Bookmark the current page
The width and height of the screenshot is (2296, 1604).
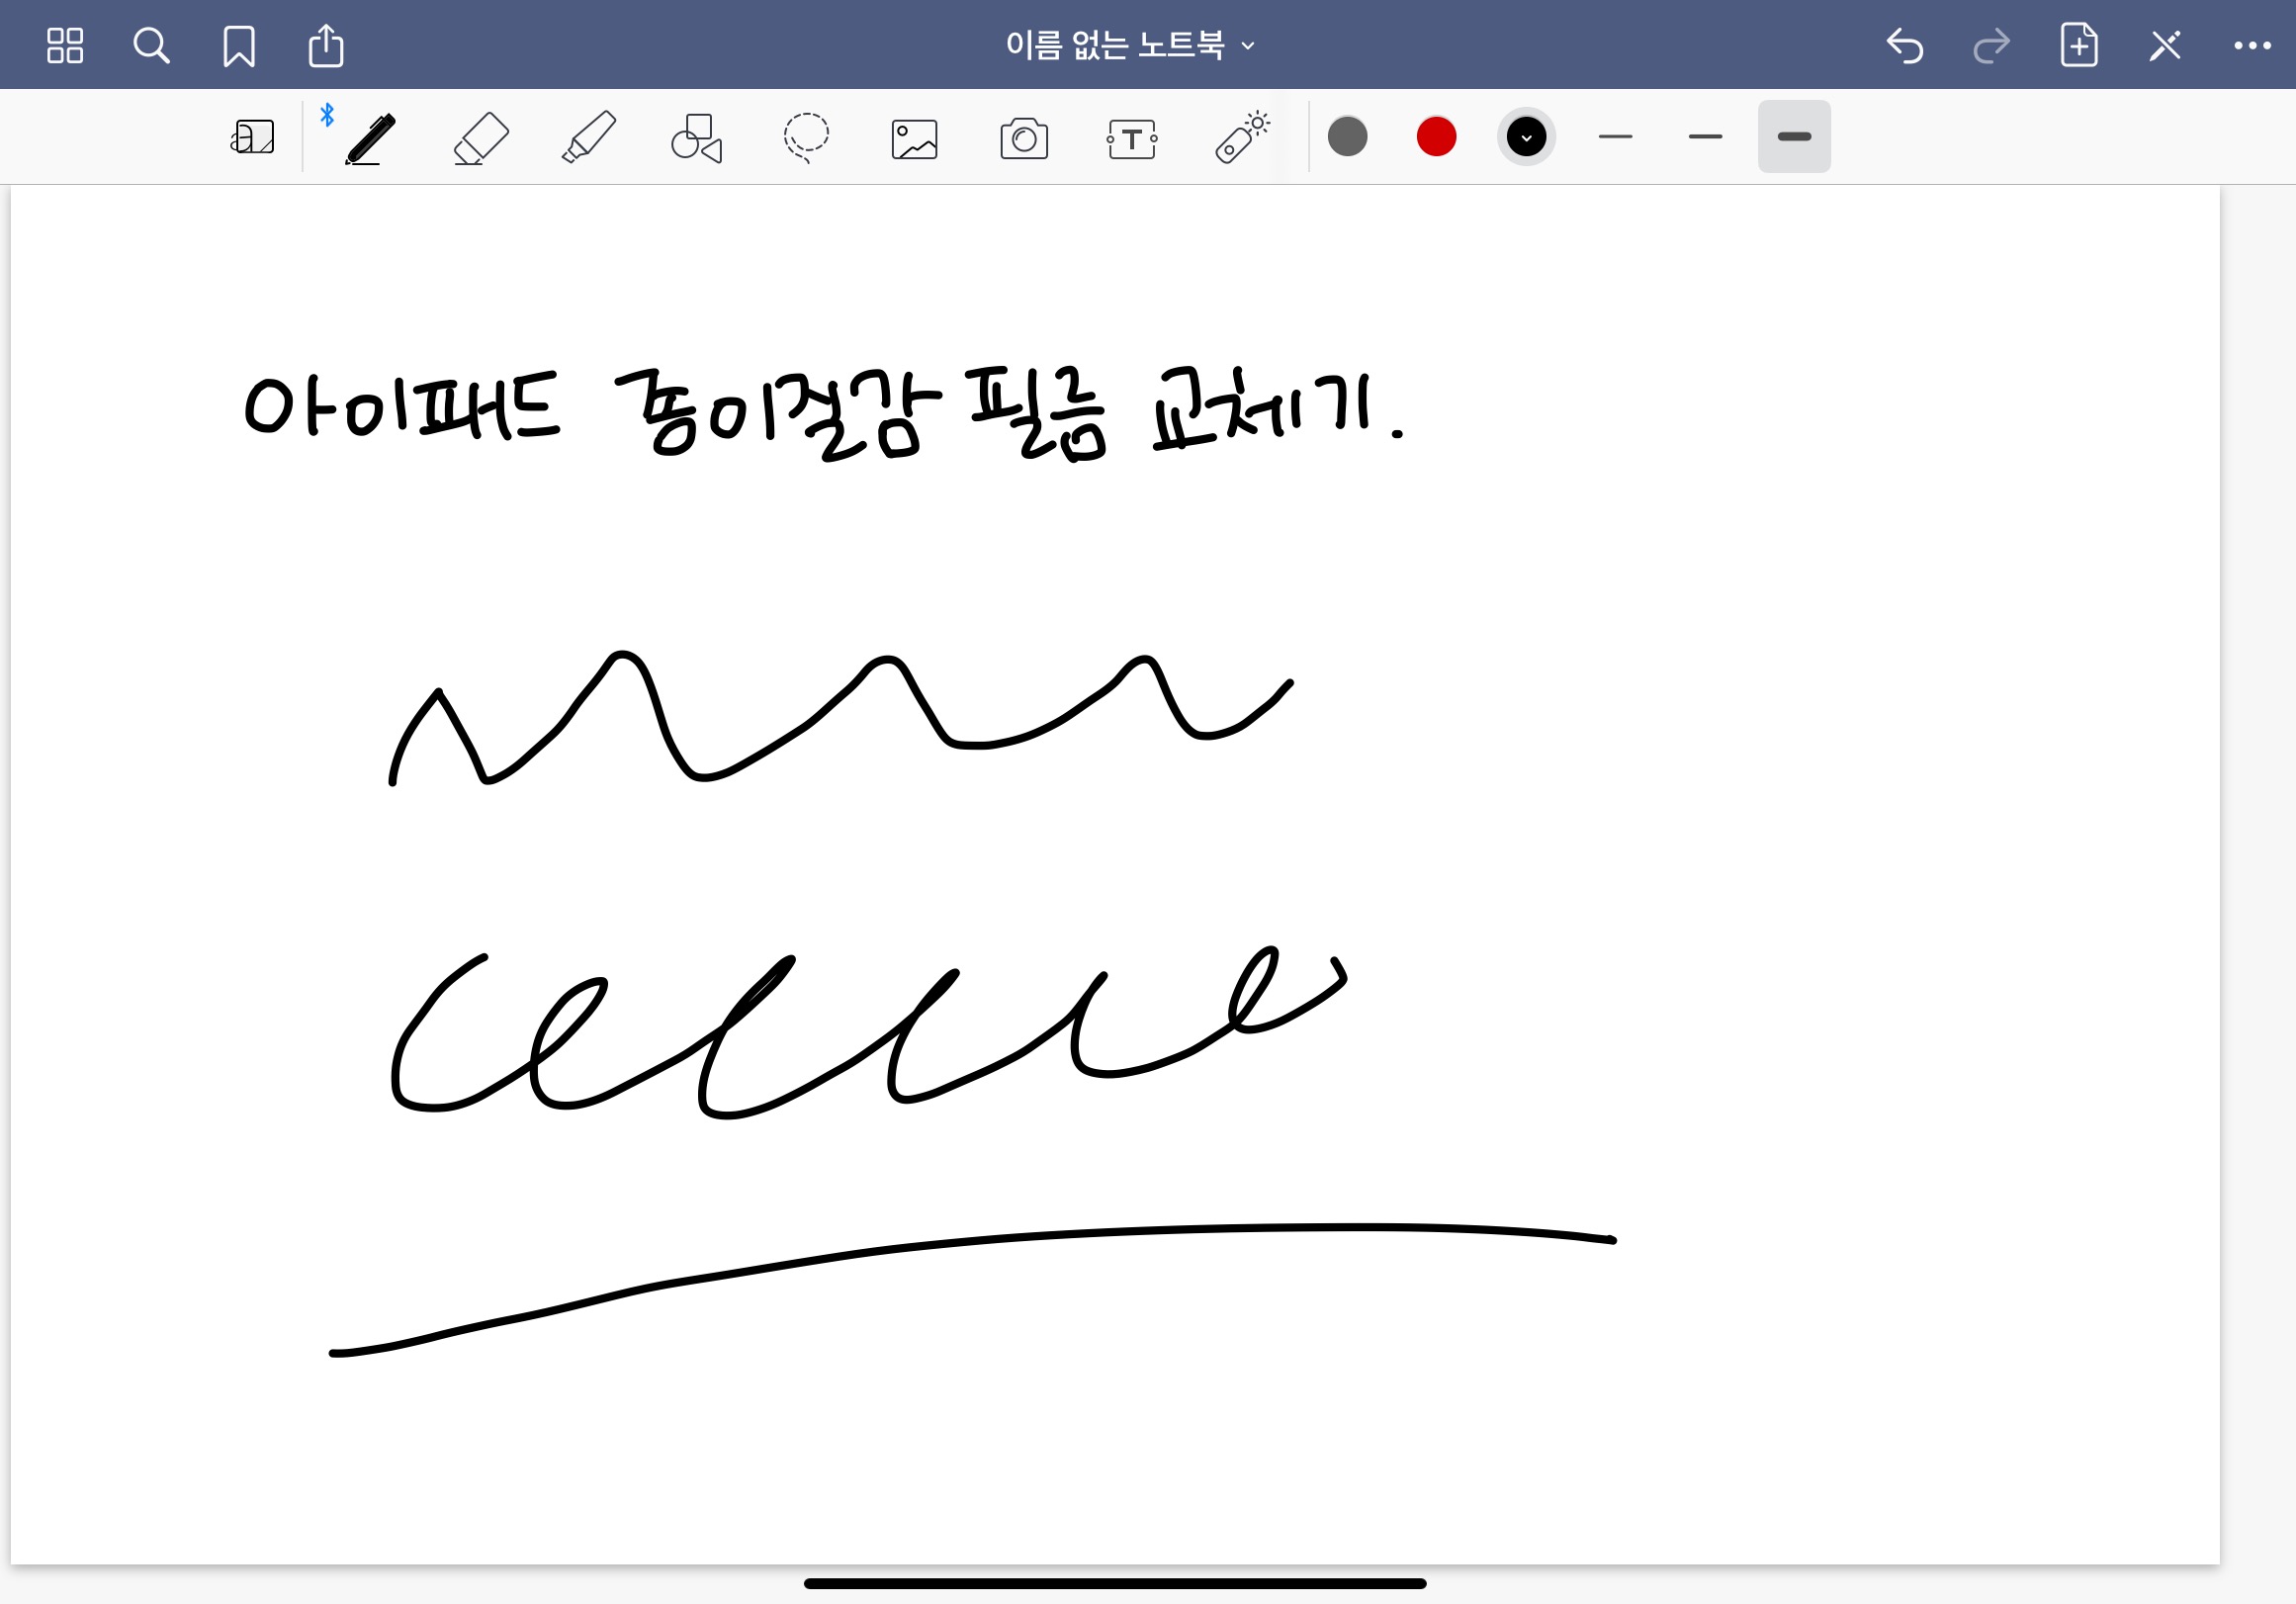(x=239, y=45)
